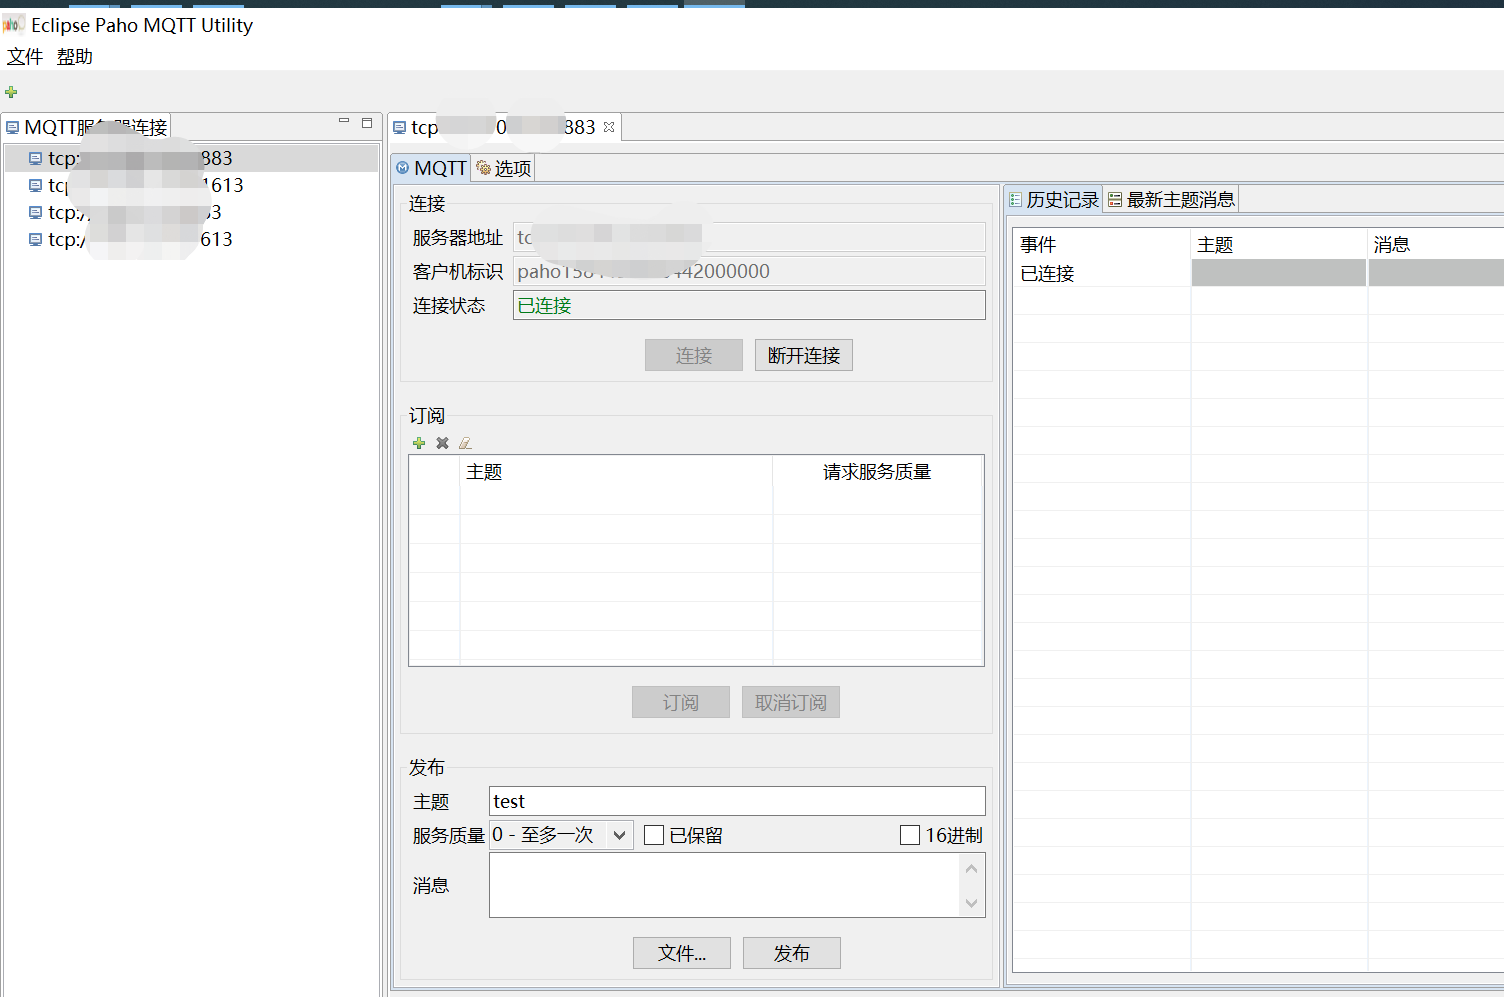Image resolution: width=1504 pixels, height=997 pixels.
Task: Click the 消息 column header in history table
Action: coord(1436,244)
